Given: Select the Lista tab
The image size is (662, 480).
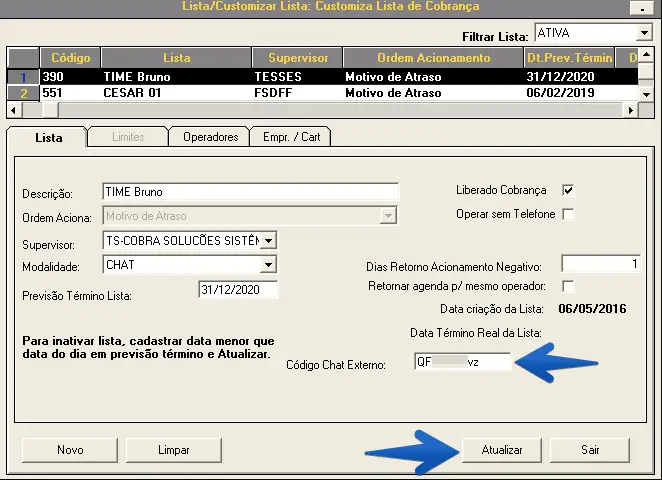Looking at the screenshot, I should (x=48, y=137).
